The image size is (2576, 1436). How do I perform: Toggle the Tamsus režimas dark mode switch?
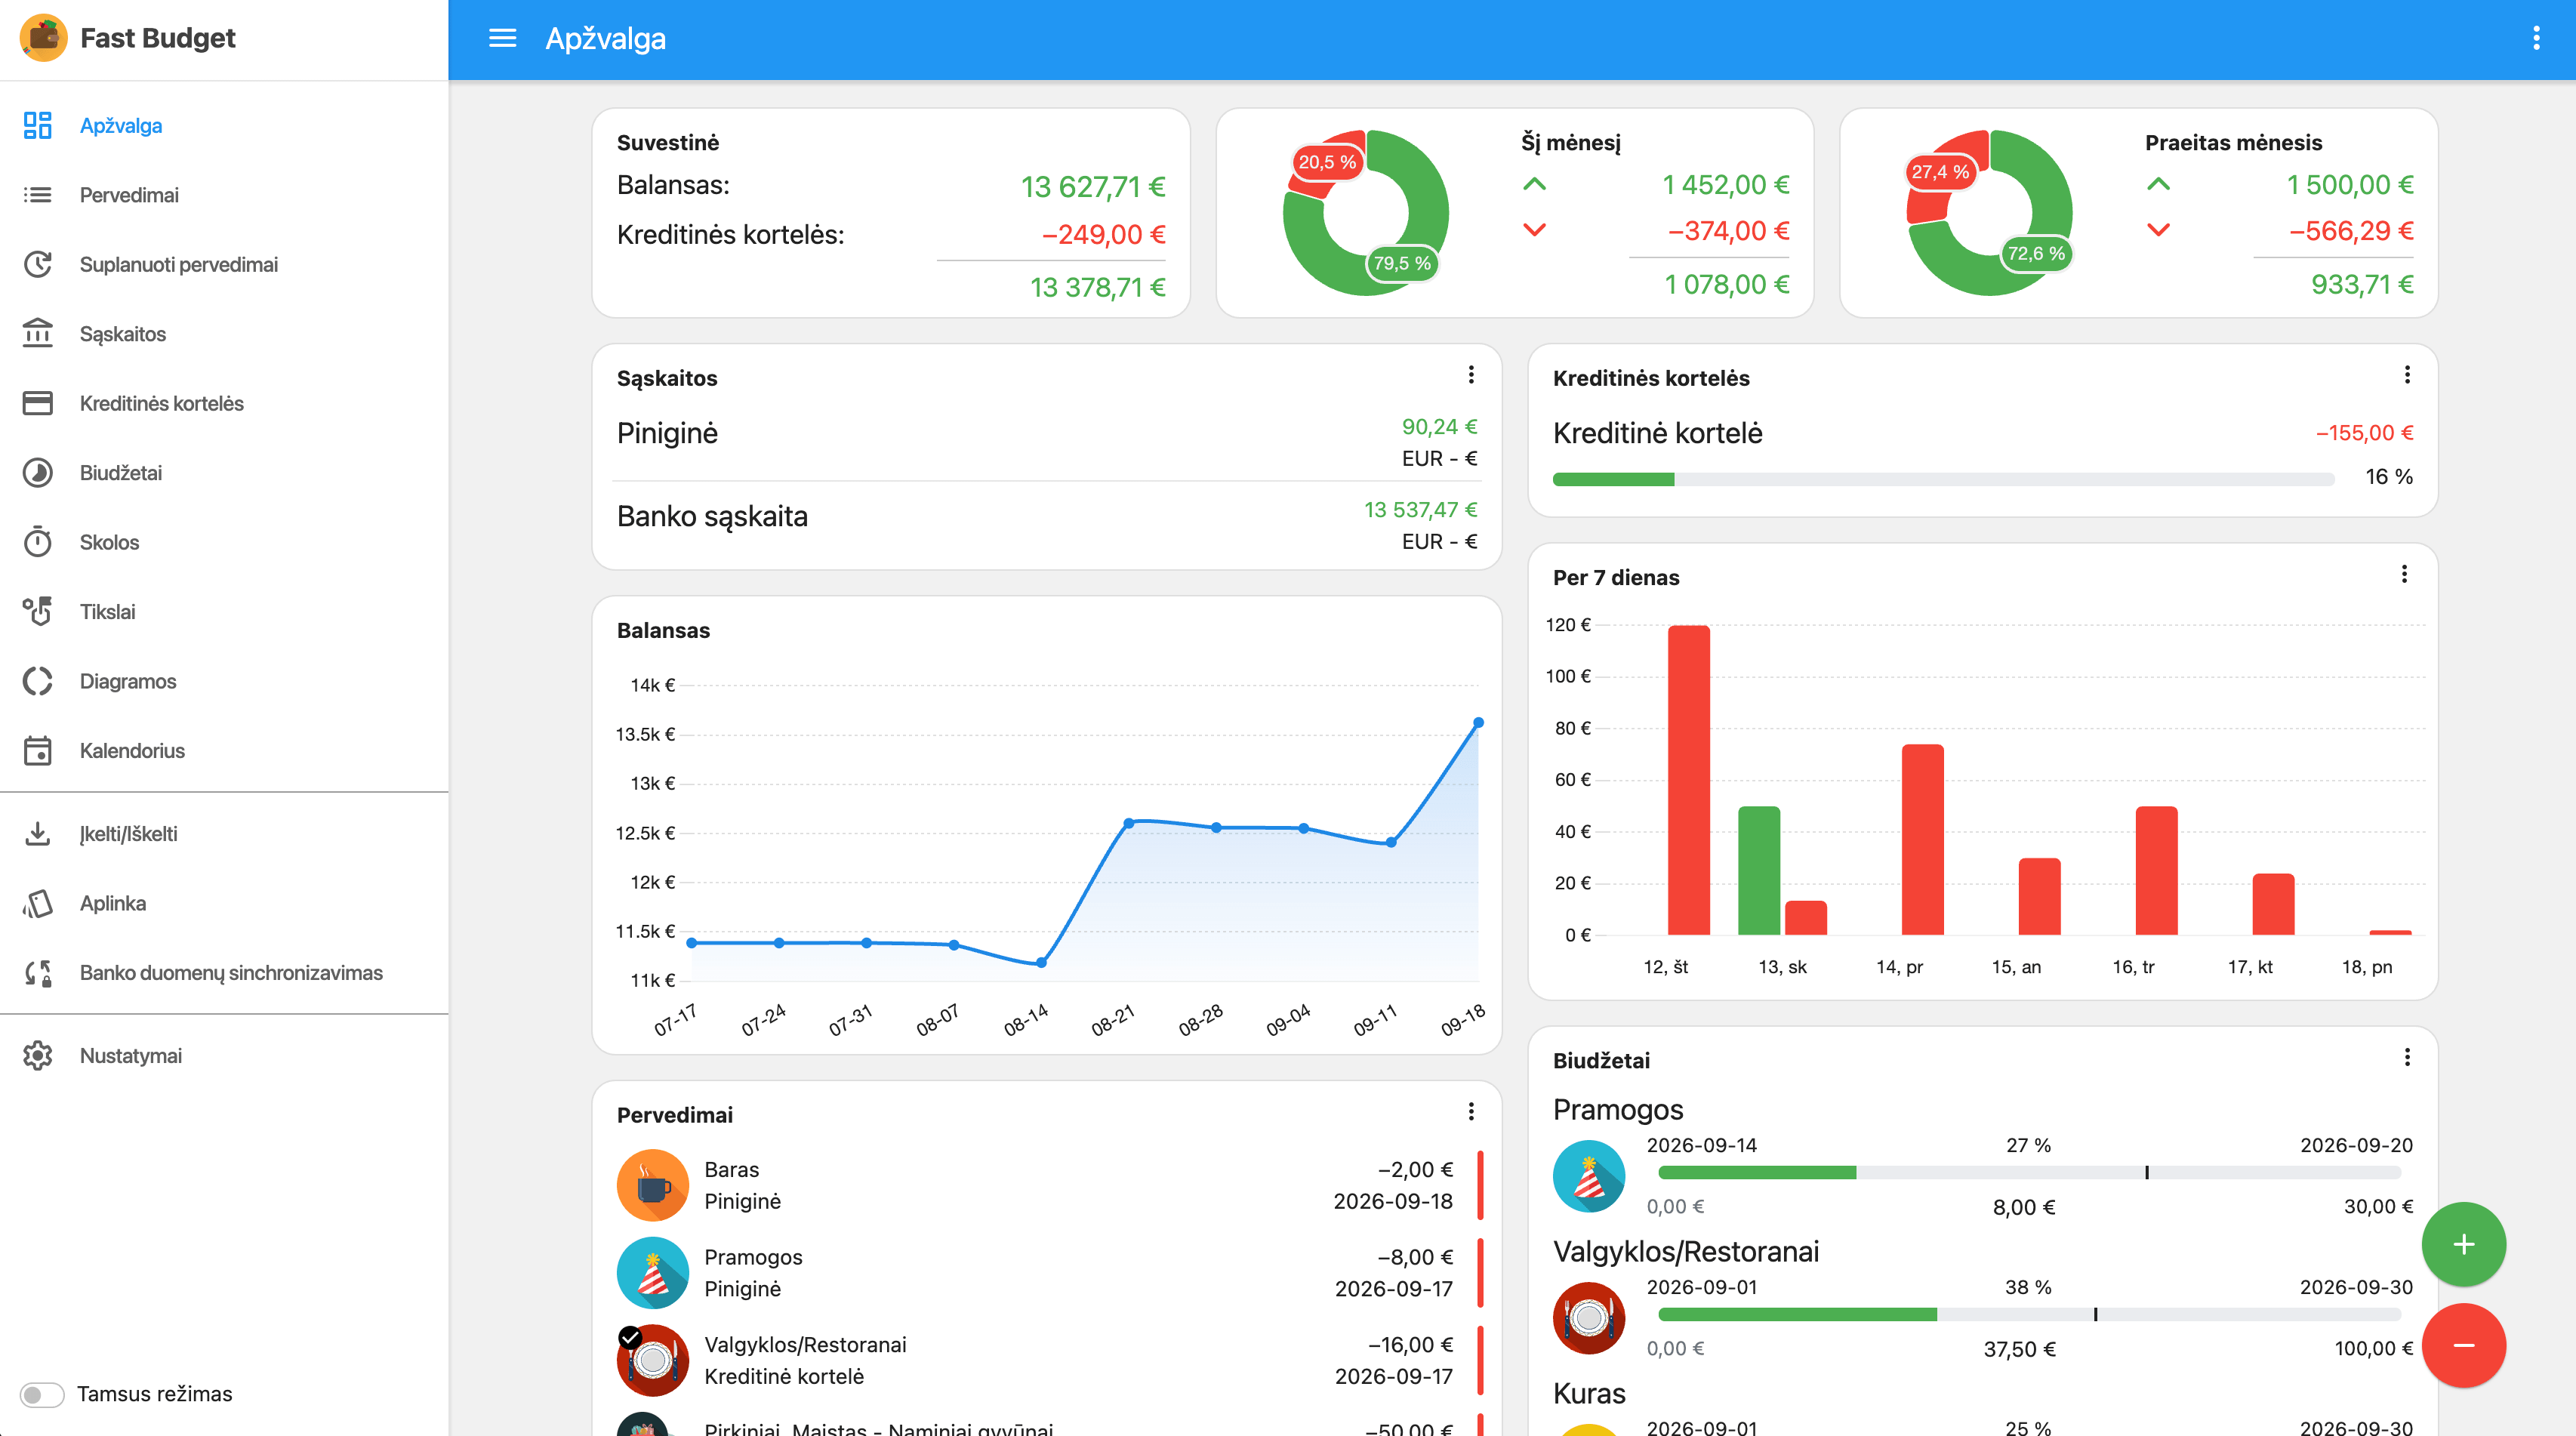point(42,1394)
